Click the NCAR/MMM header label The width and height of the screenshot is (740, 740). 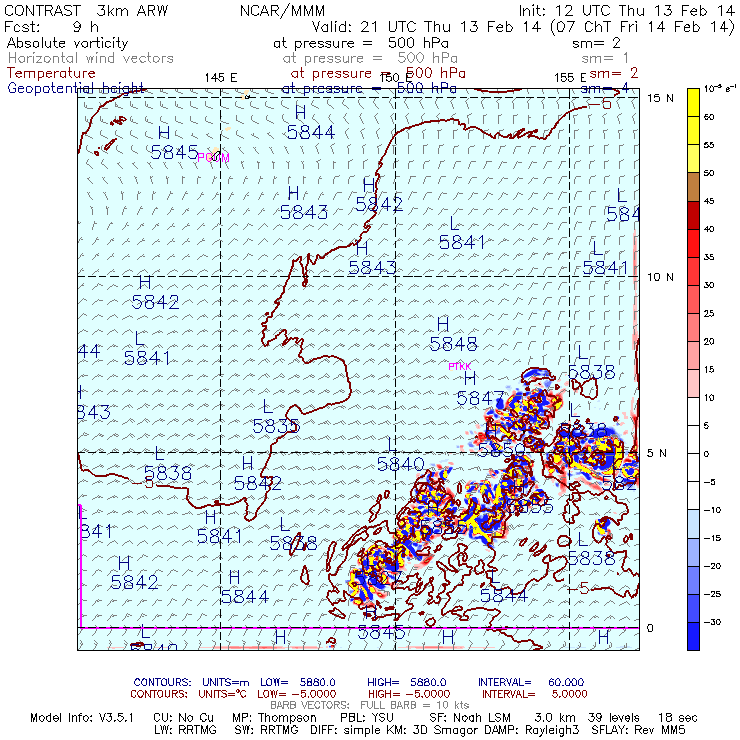[x=282, y=11]
